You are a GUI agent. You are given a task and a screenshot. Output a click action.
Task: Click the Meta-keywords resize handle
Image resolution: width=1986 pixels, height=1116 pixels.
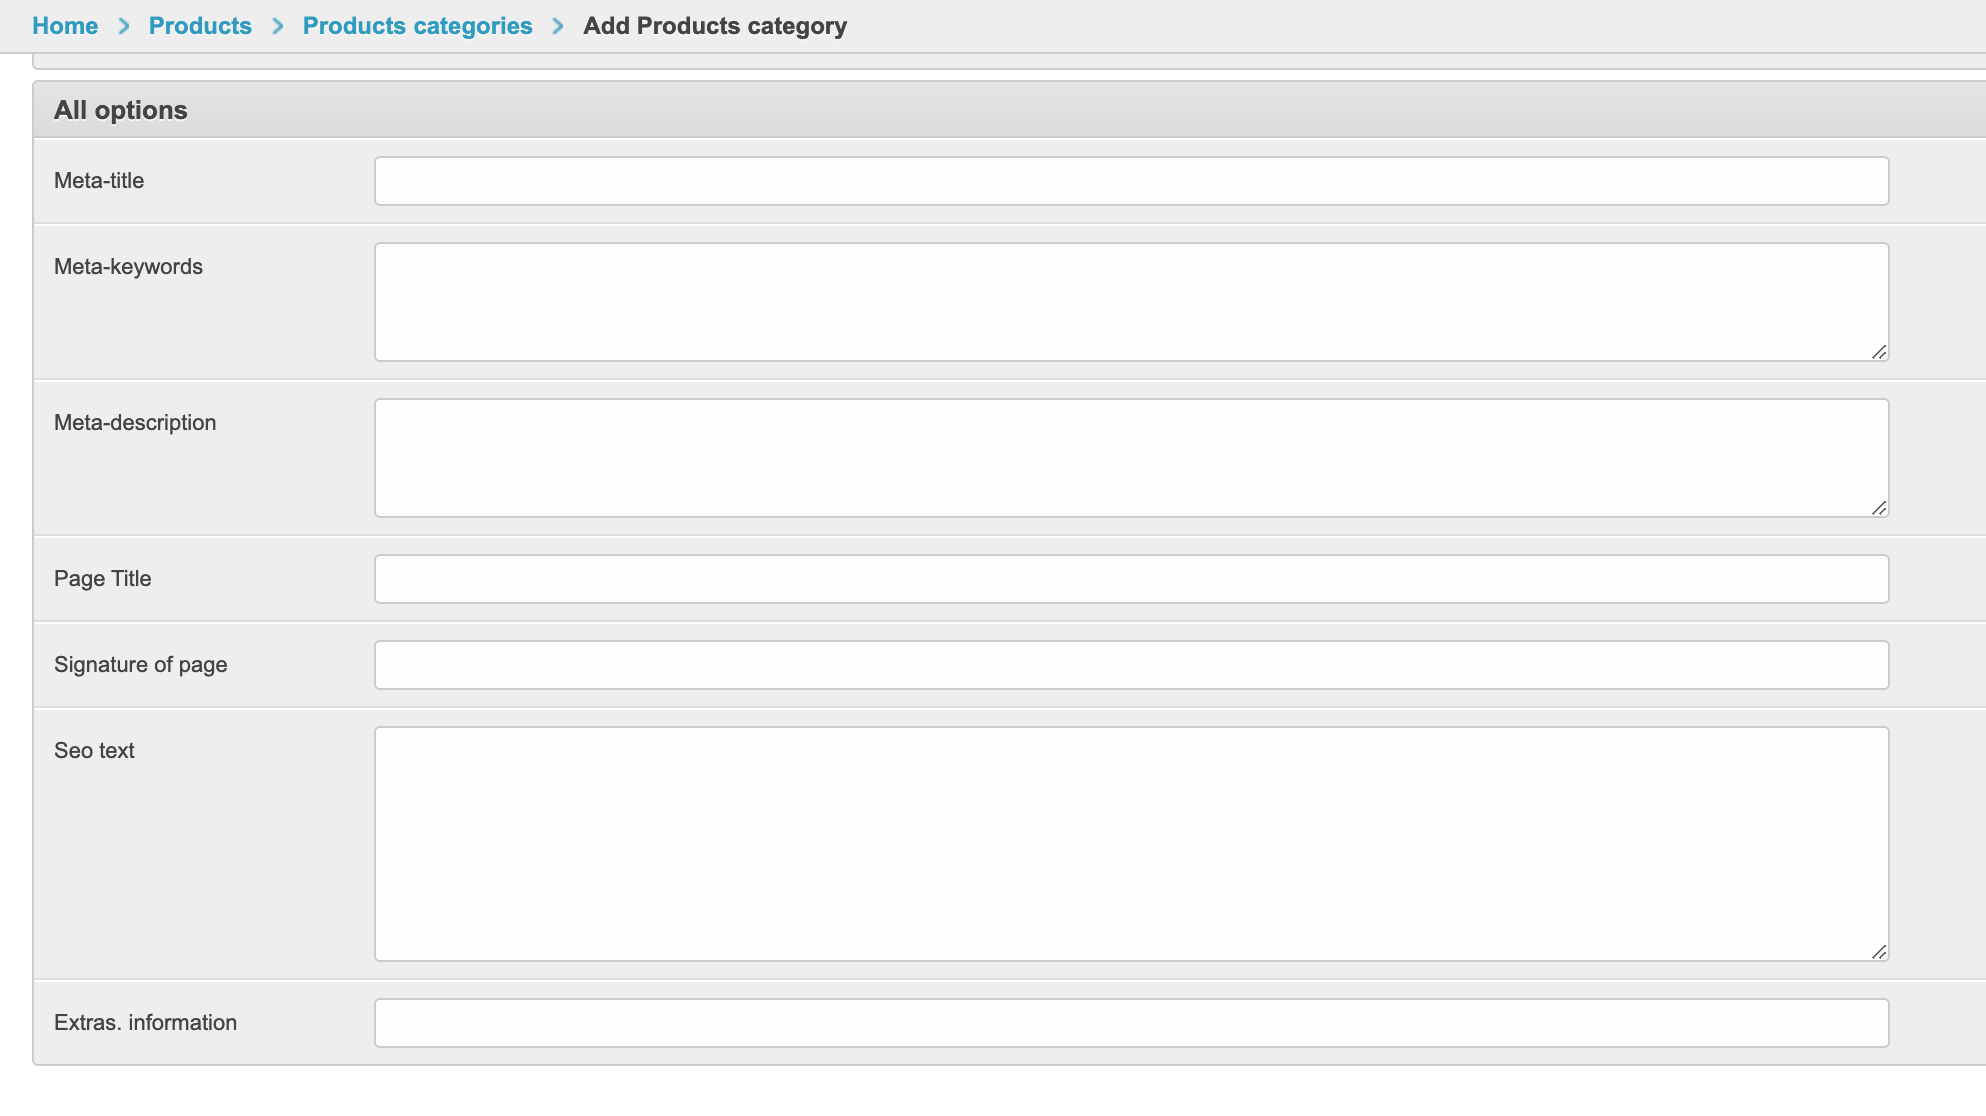1879,352
